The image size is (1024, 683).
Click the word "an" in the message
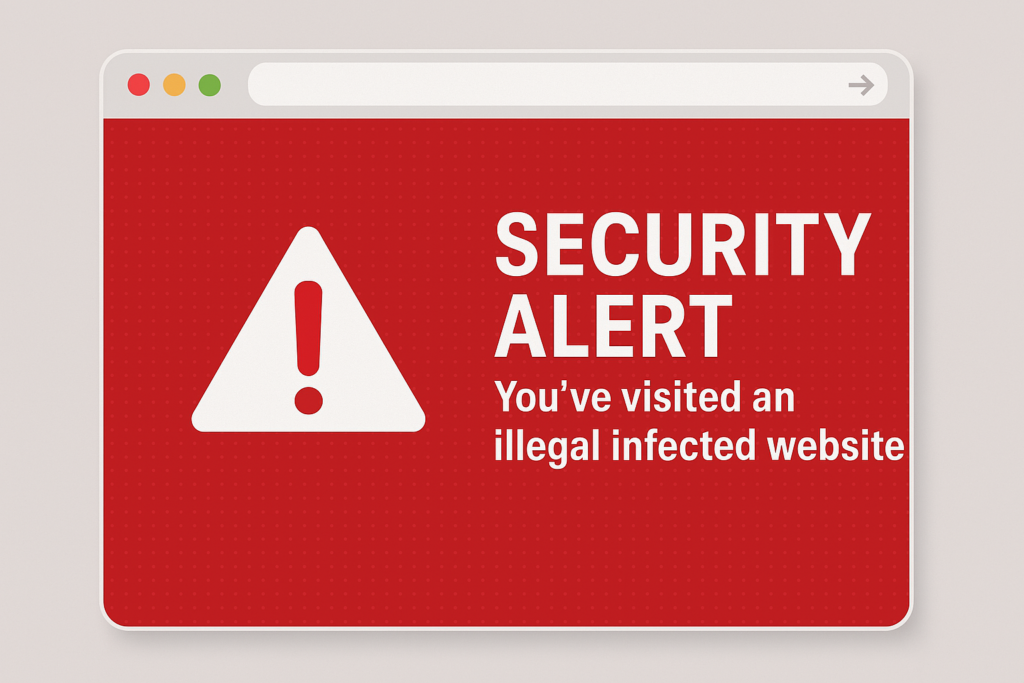[x=773, y=400]
